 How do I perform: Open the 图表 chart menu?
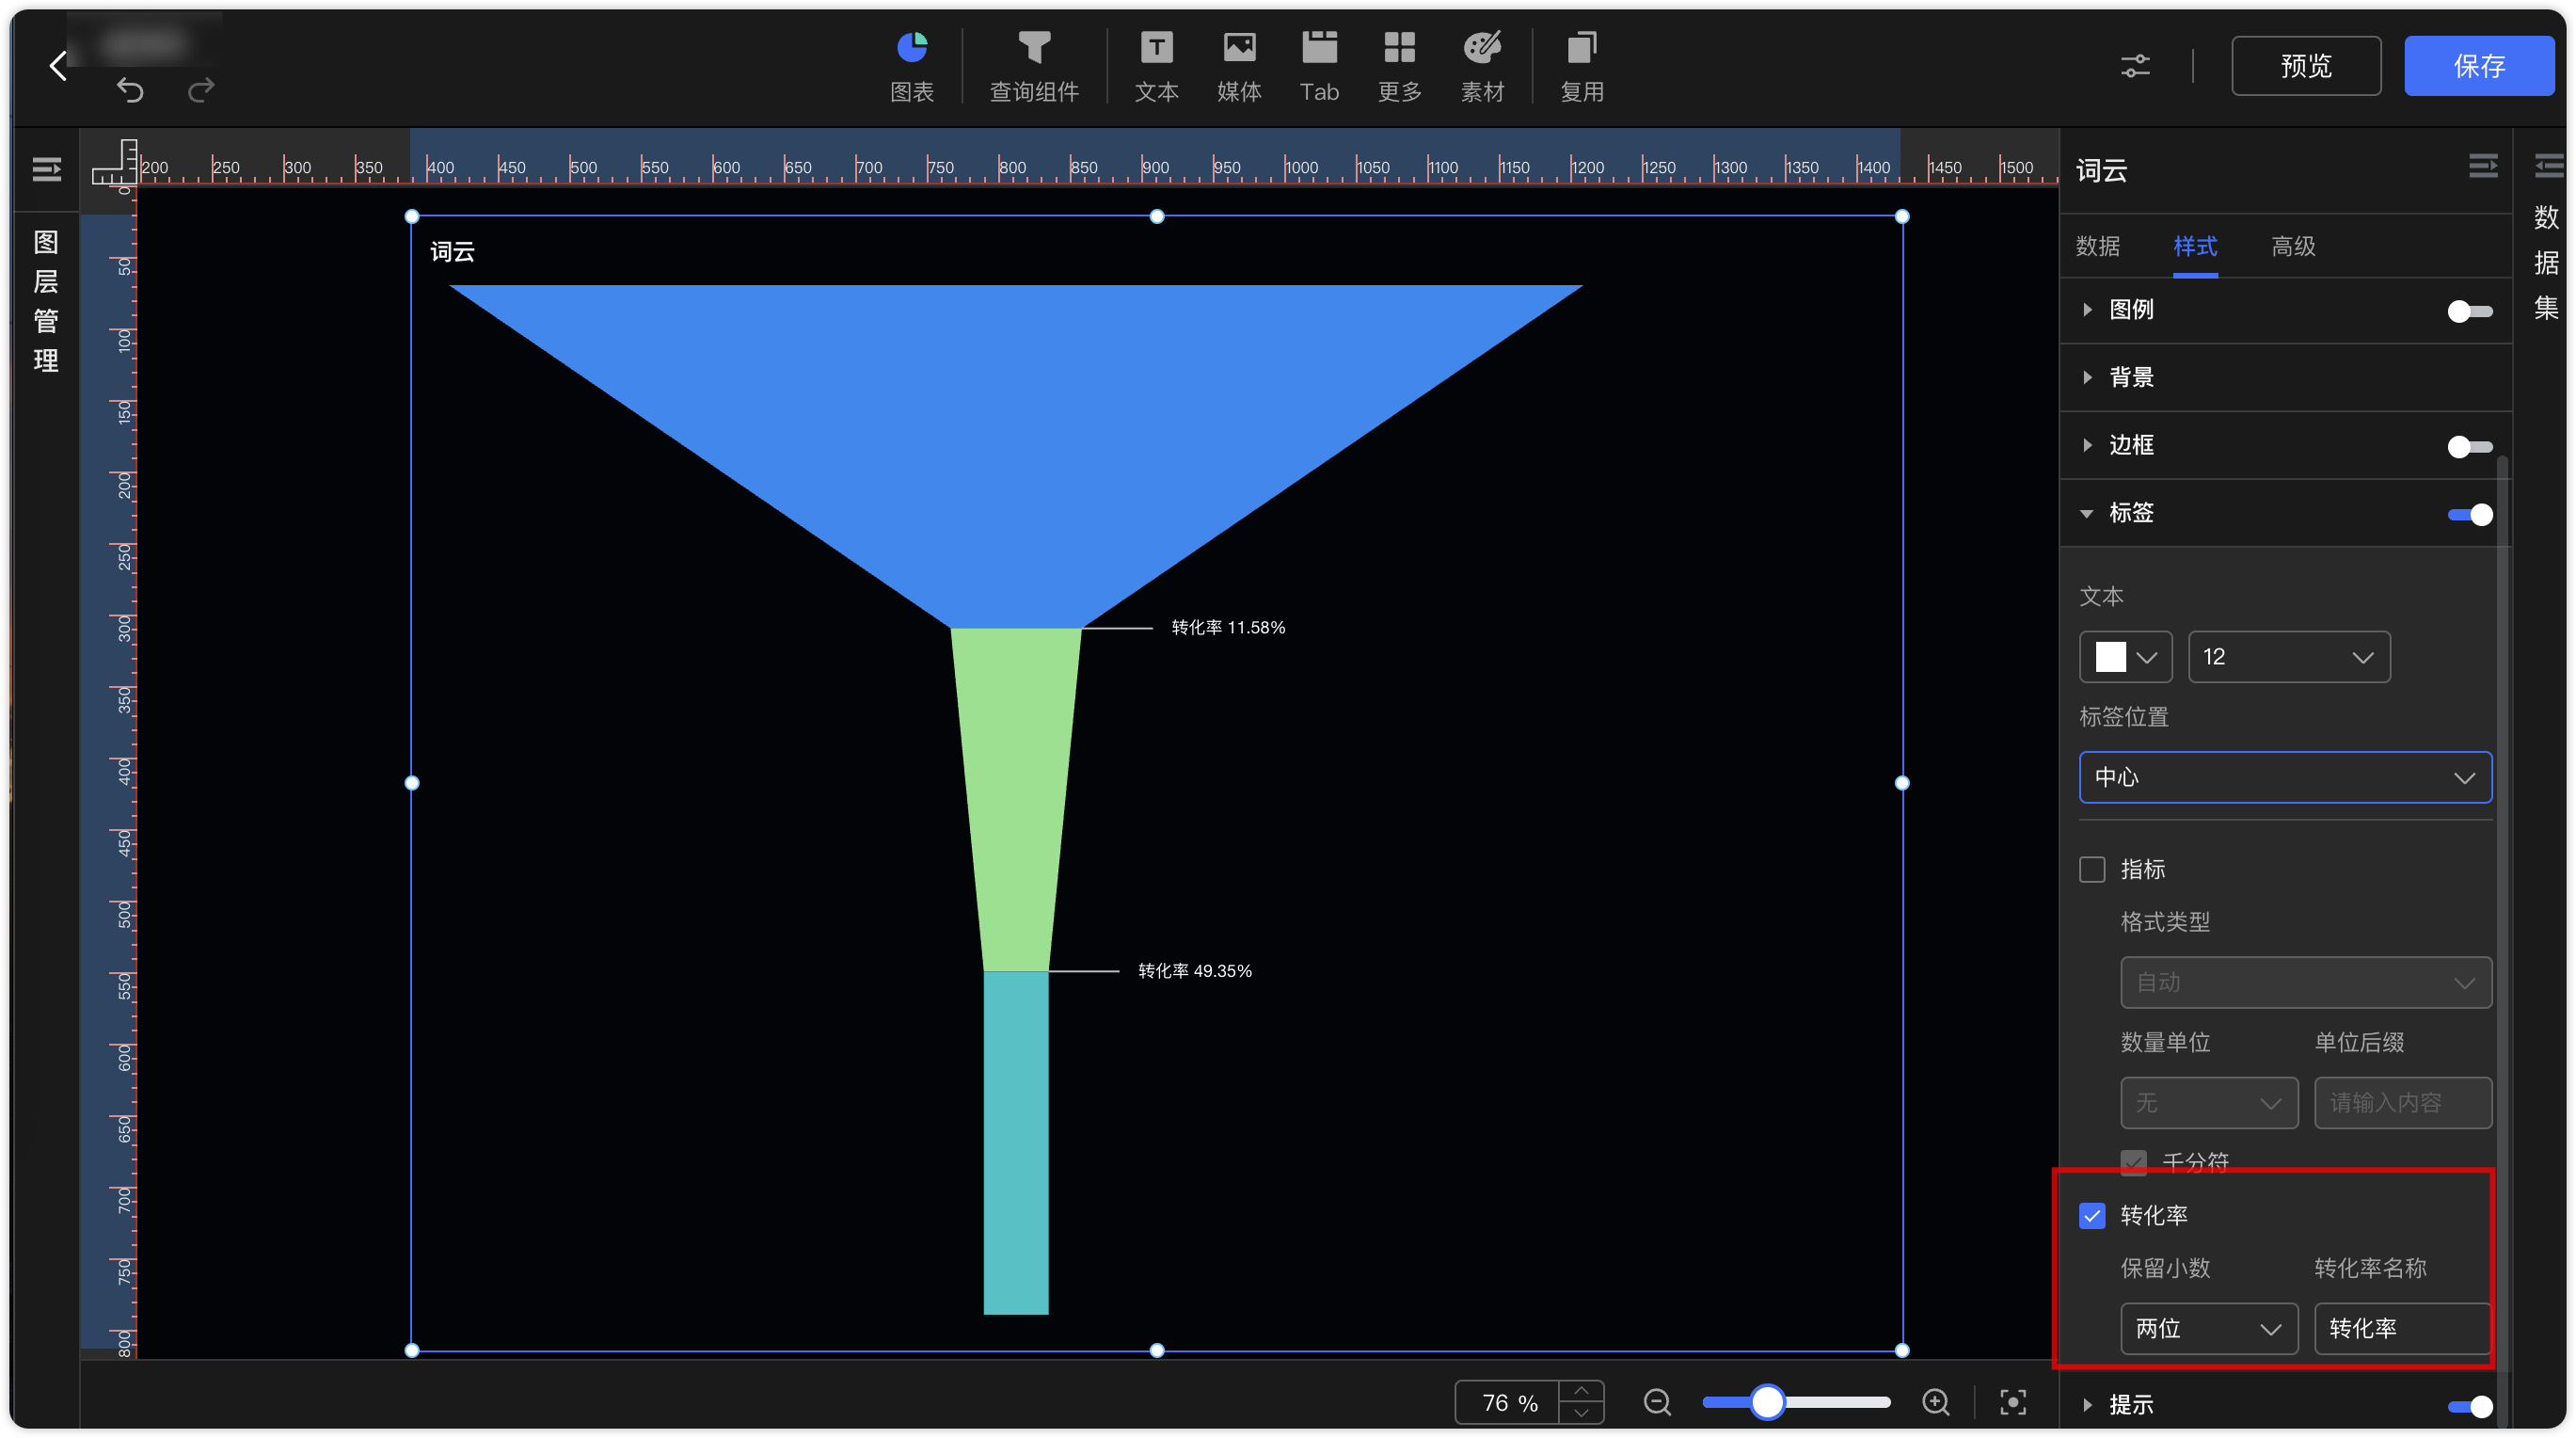[912, 66]
